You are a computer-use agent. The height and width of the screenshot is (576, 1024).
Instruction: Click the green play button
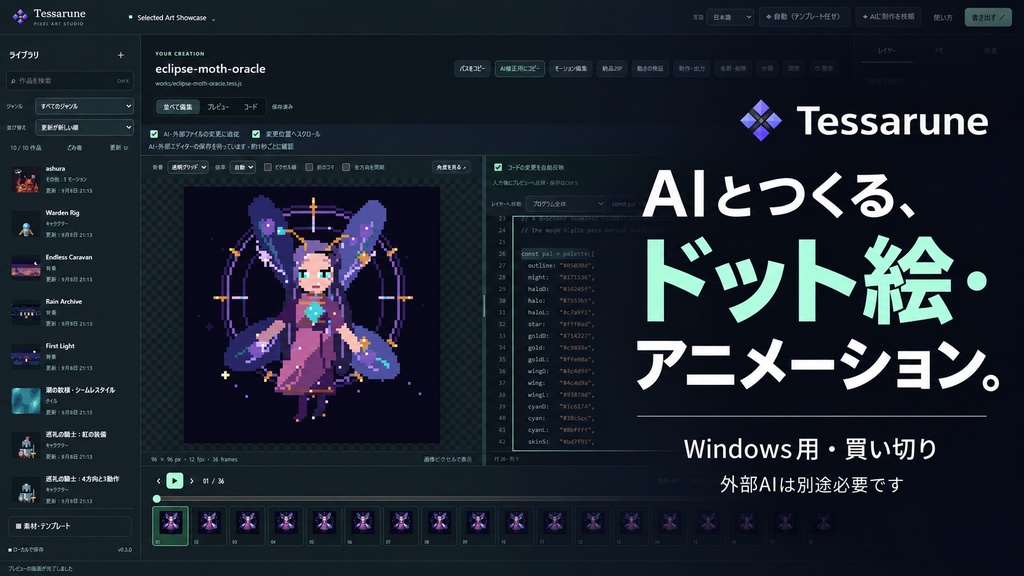174,481
